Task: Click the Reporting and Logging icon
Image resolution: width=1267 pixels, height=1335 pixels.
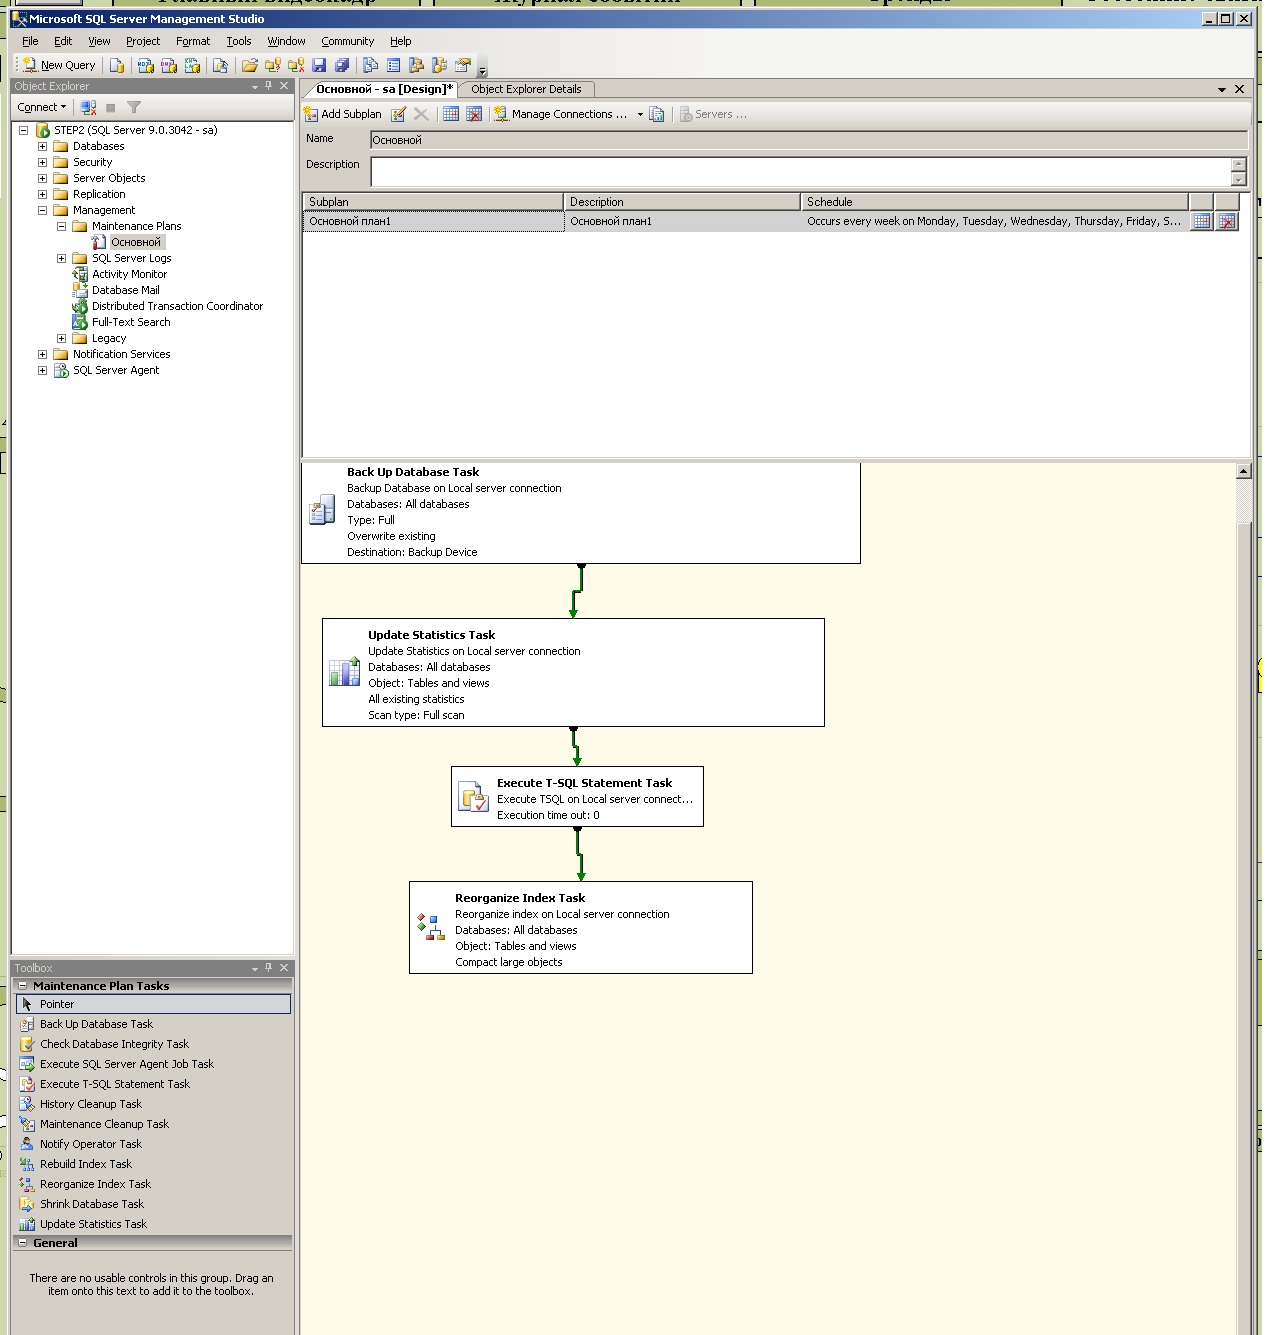Action: coord(657,115)
